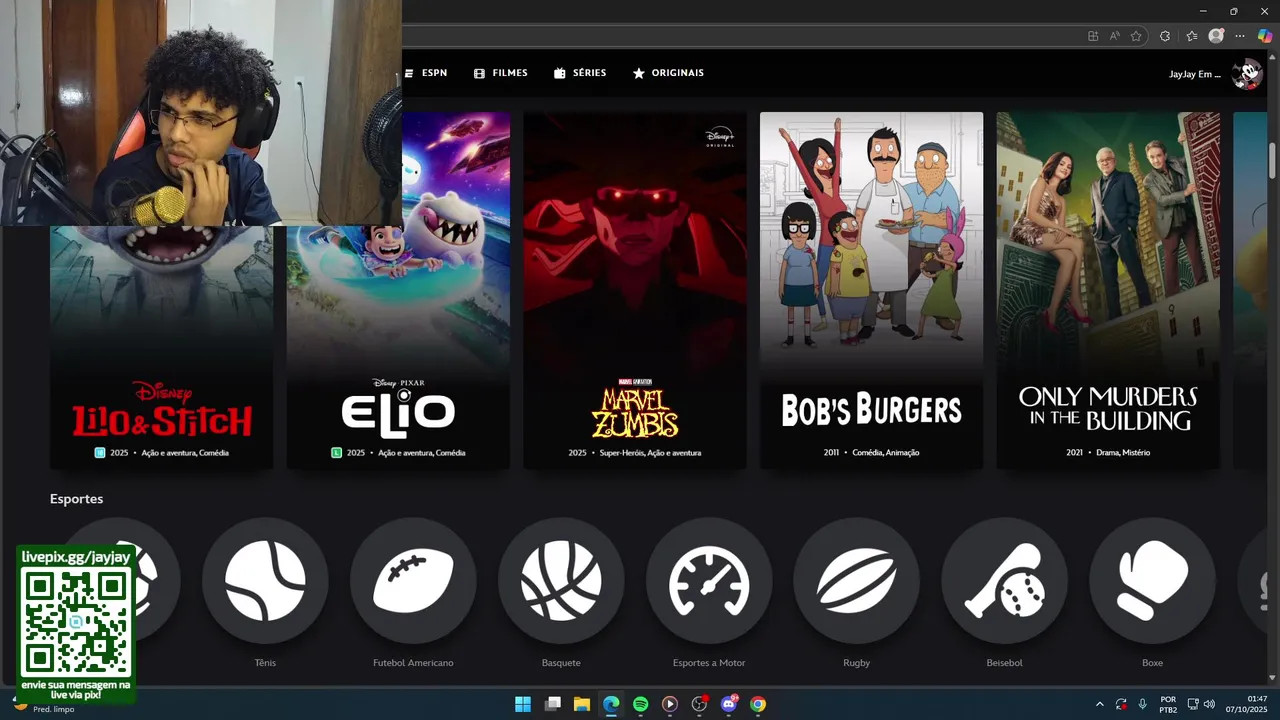The image size is (1280, 720).
Task: Click the Tênis label text
Action: pos(265,663)
